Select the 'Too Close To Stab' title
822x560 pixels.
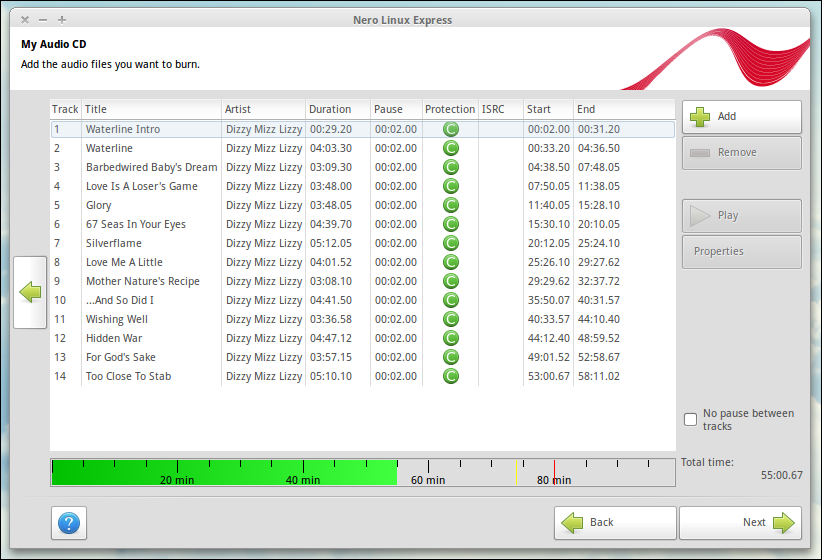click(x=128, y=376)
